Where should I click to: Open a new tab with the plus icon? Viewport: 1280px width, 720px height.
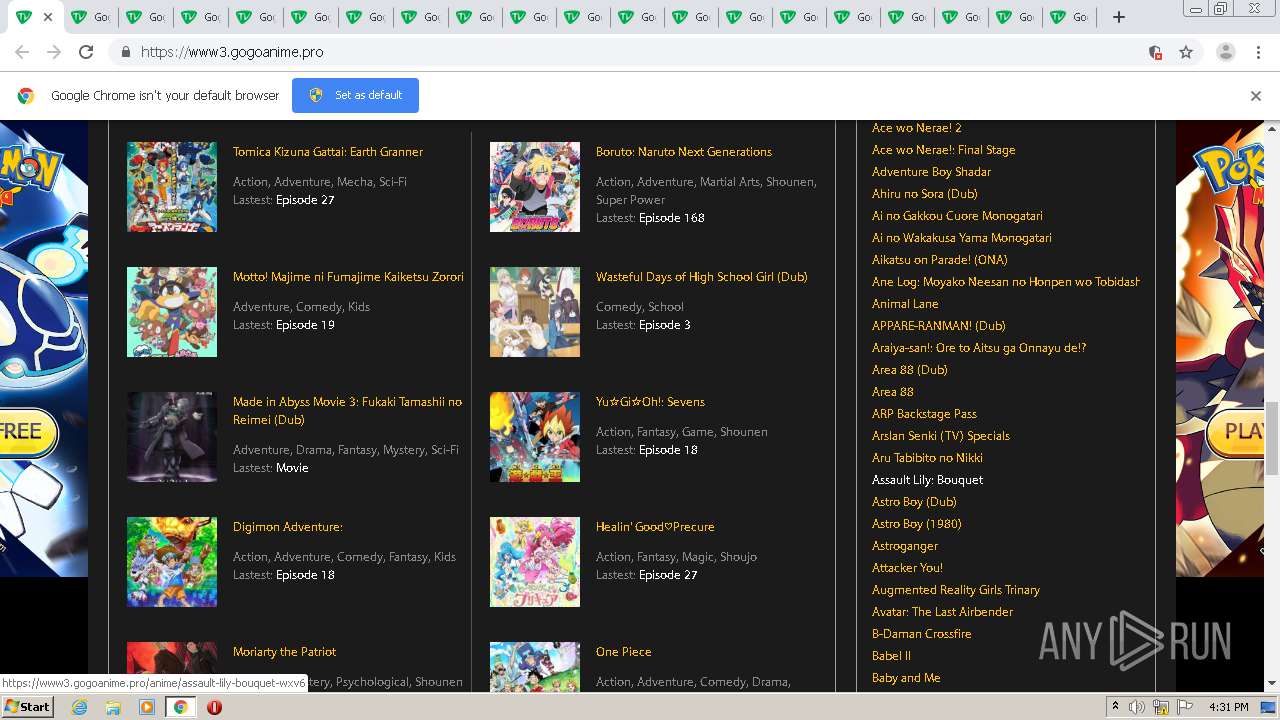point(1119,17)
